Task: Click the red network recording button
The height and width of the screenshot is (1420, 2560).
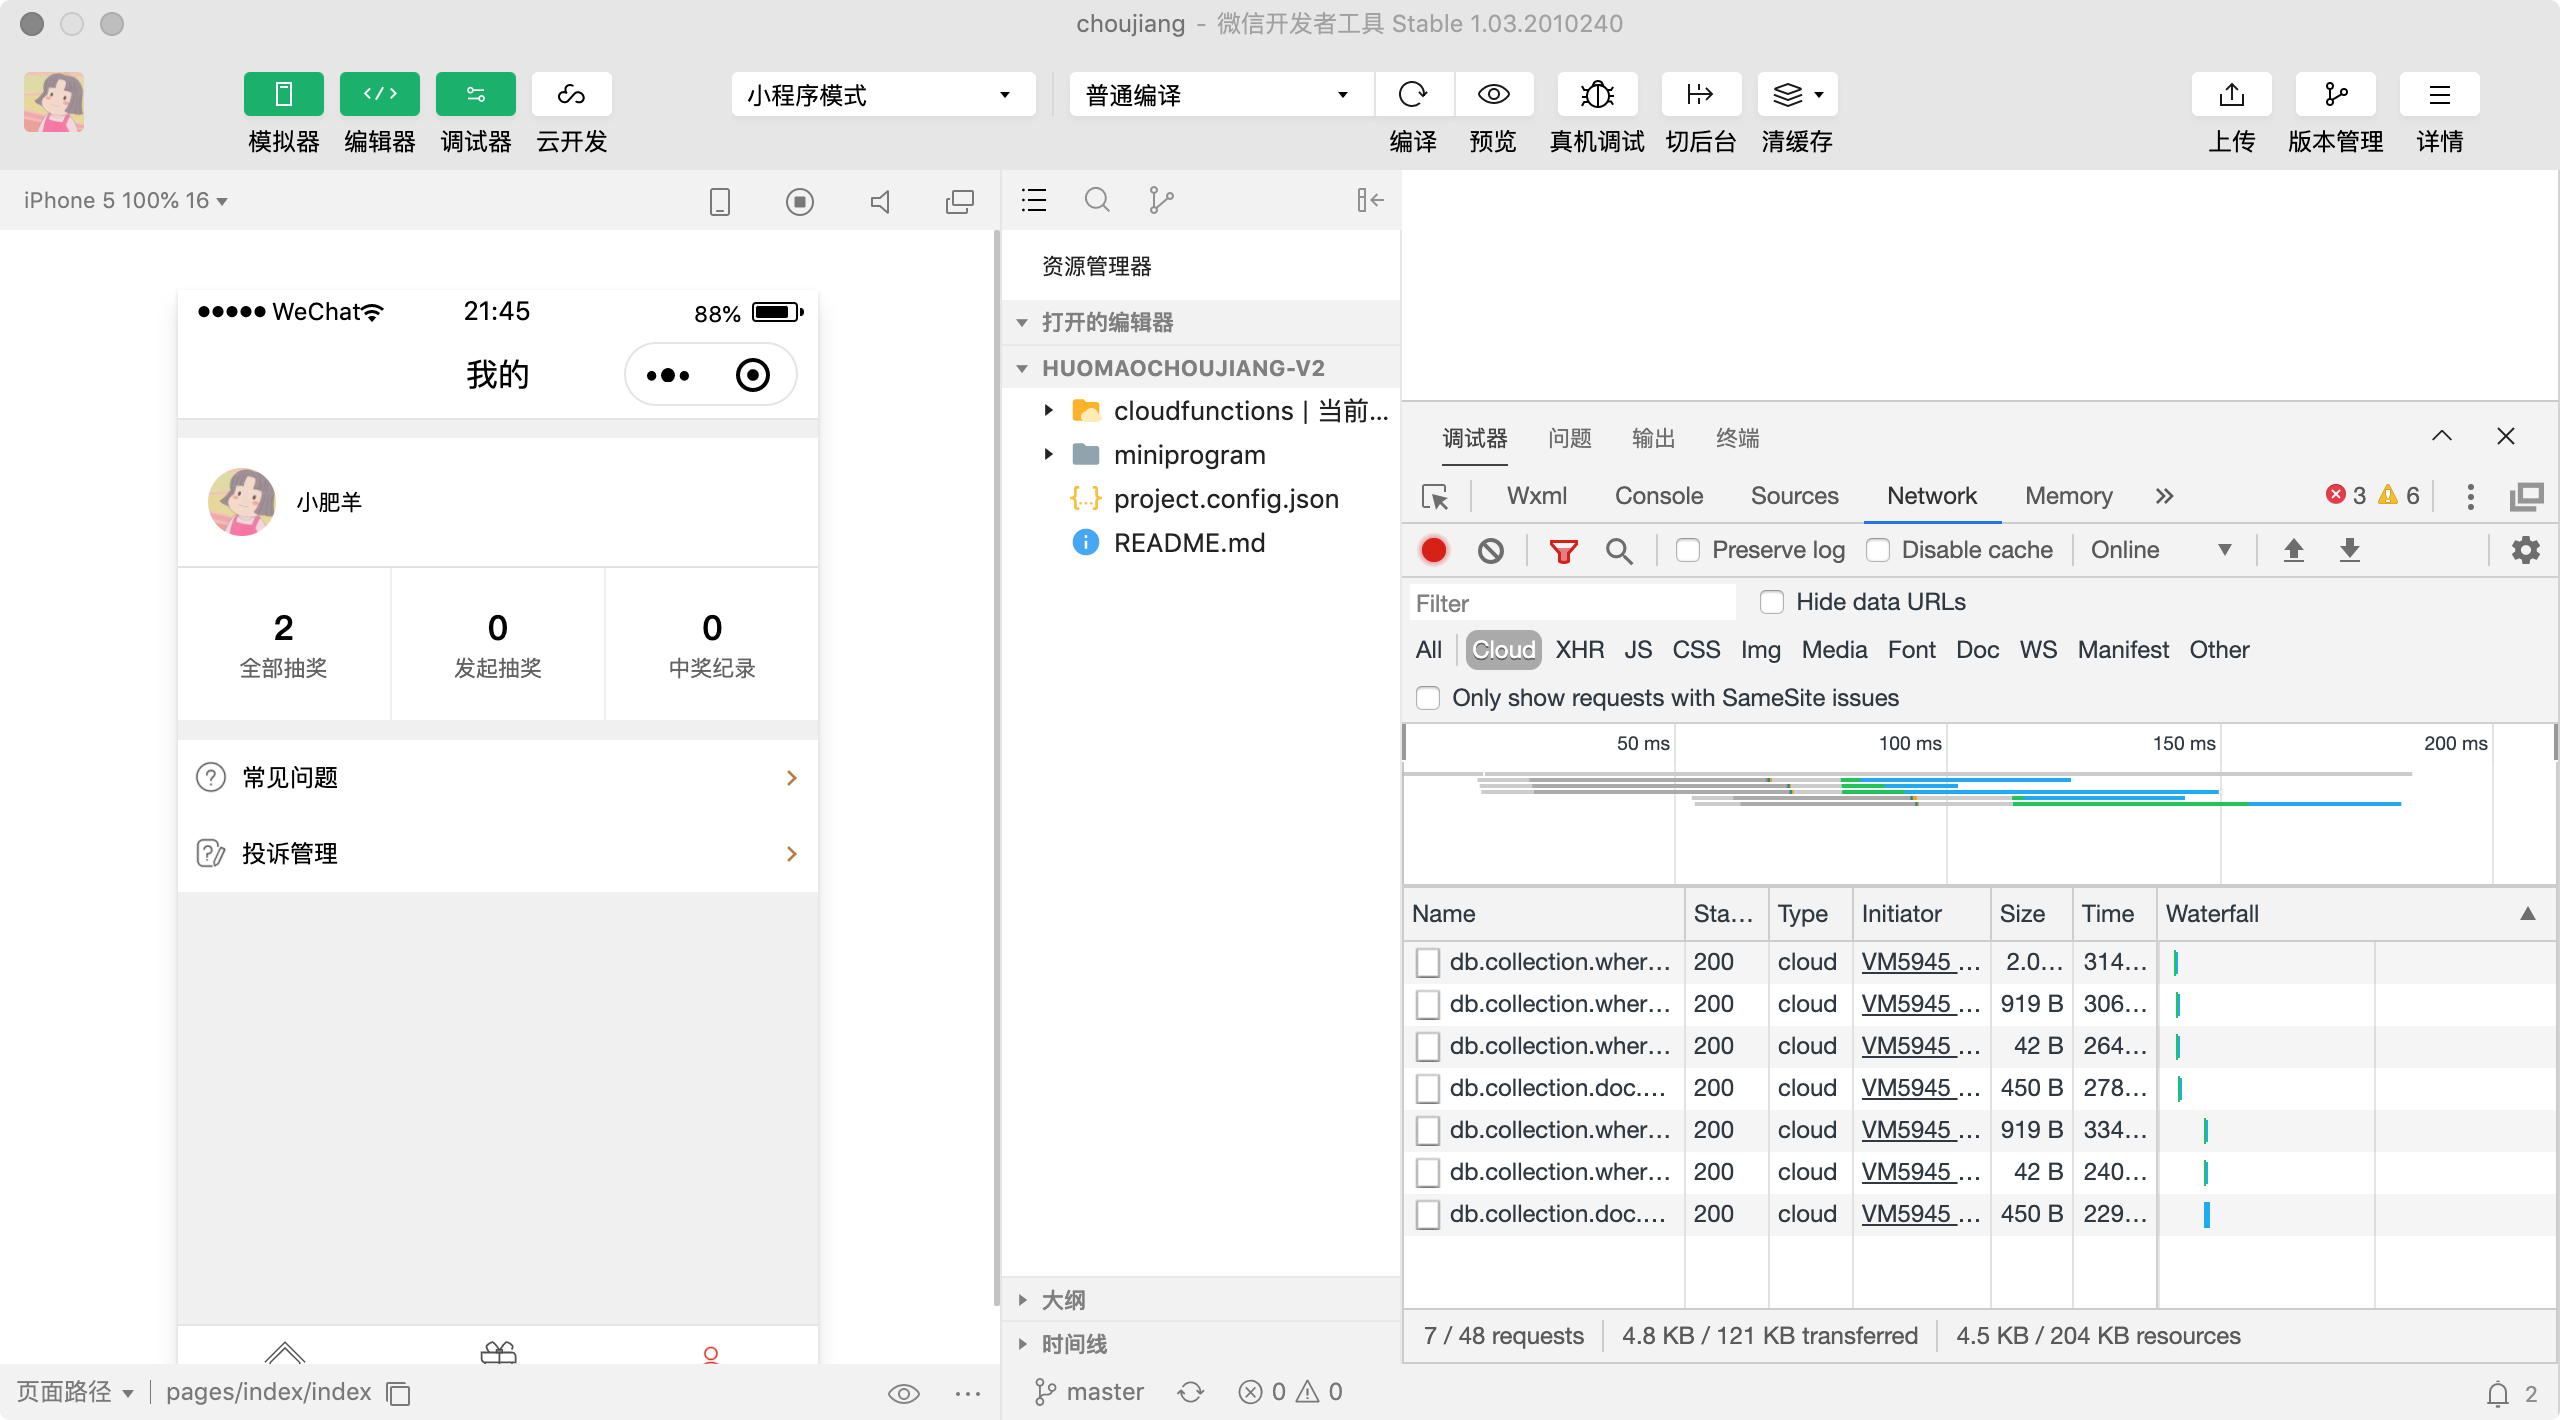Action: click(1433, 550)
